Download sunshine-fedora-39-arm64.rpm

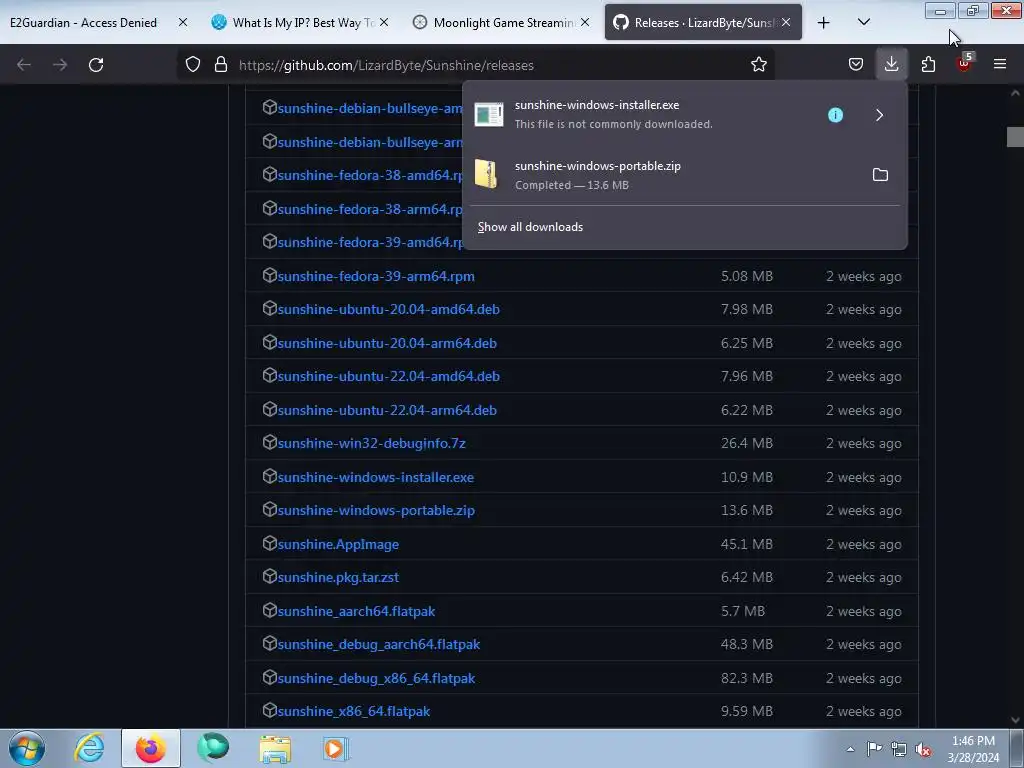[376, 276]
